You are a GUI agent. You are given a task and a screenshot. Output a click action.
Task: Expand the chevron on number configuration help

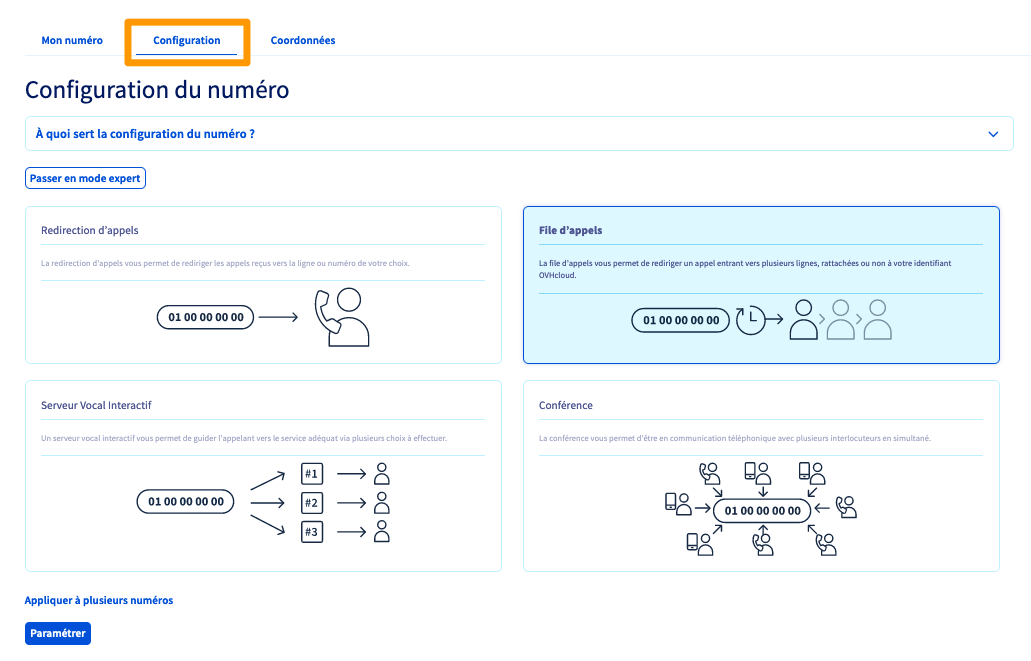[x=993, y=134]
